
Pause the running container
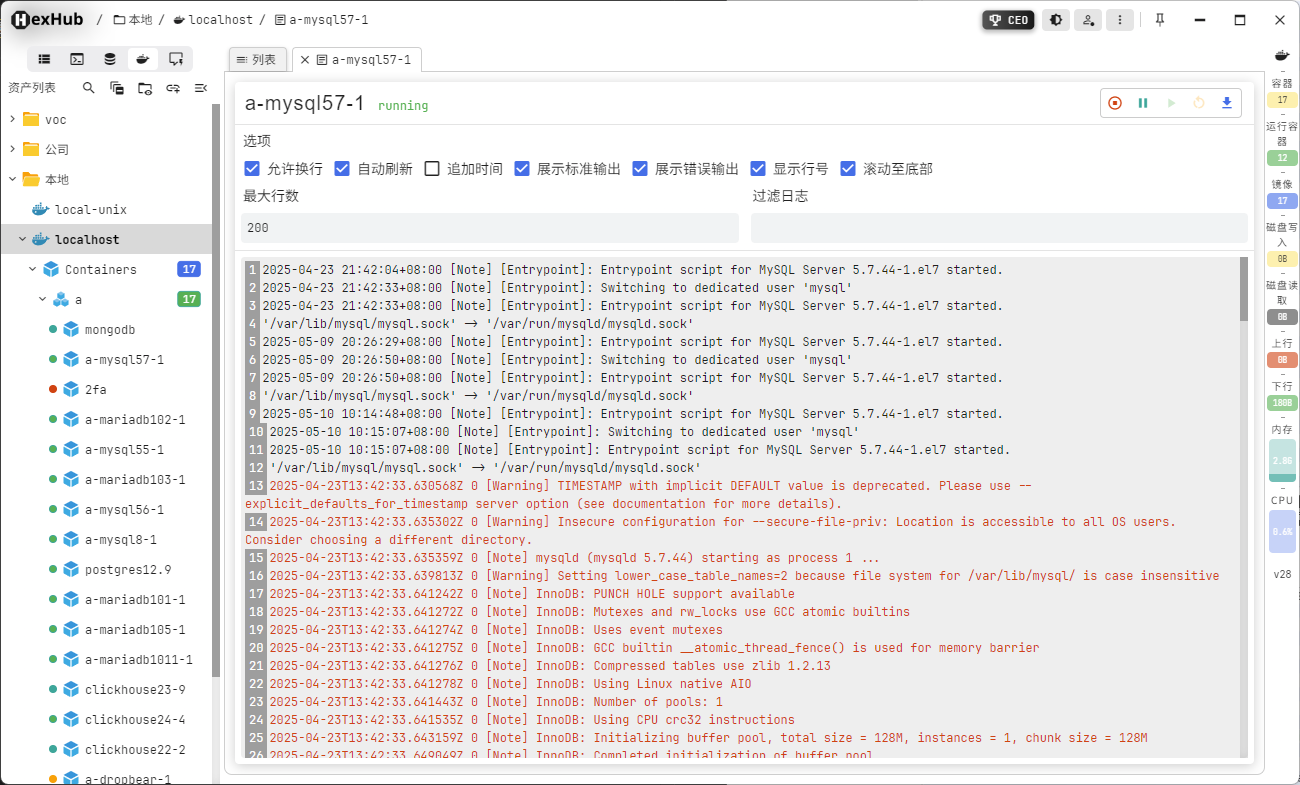tap(1142, 102)
